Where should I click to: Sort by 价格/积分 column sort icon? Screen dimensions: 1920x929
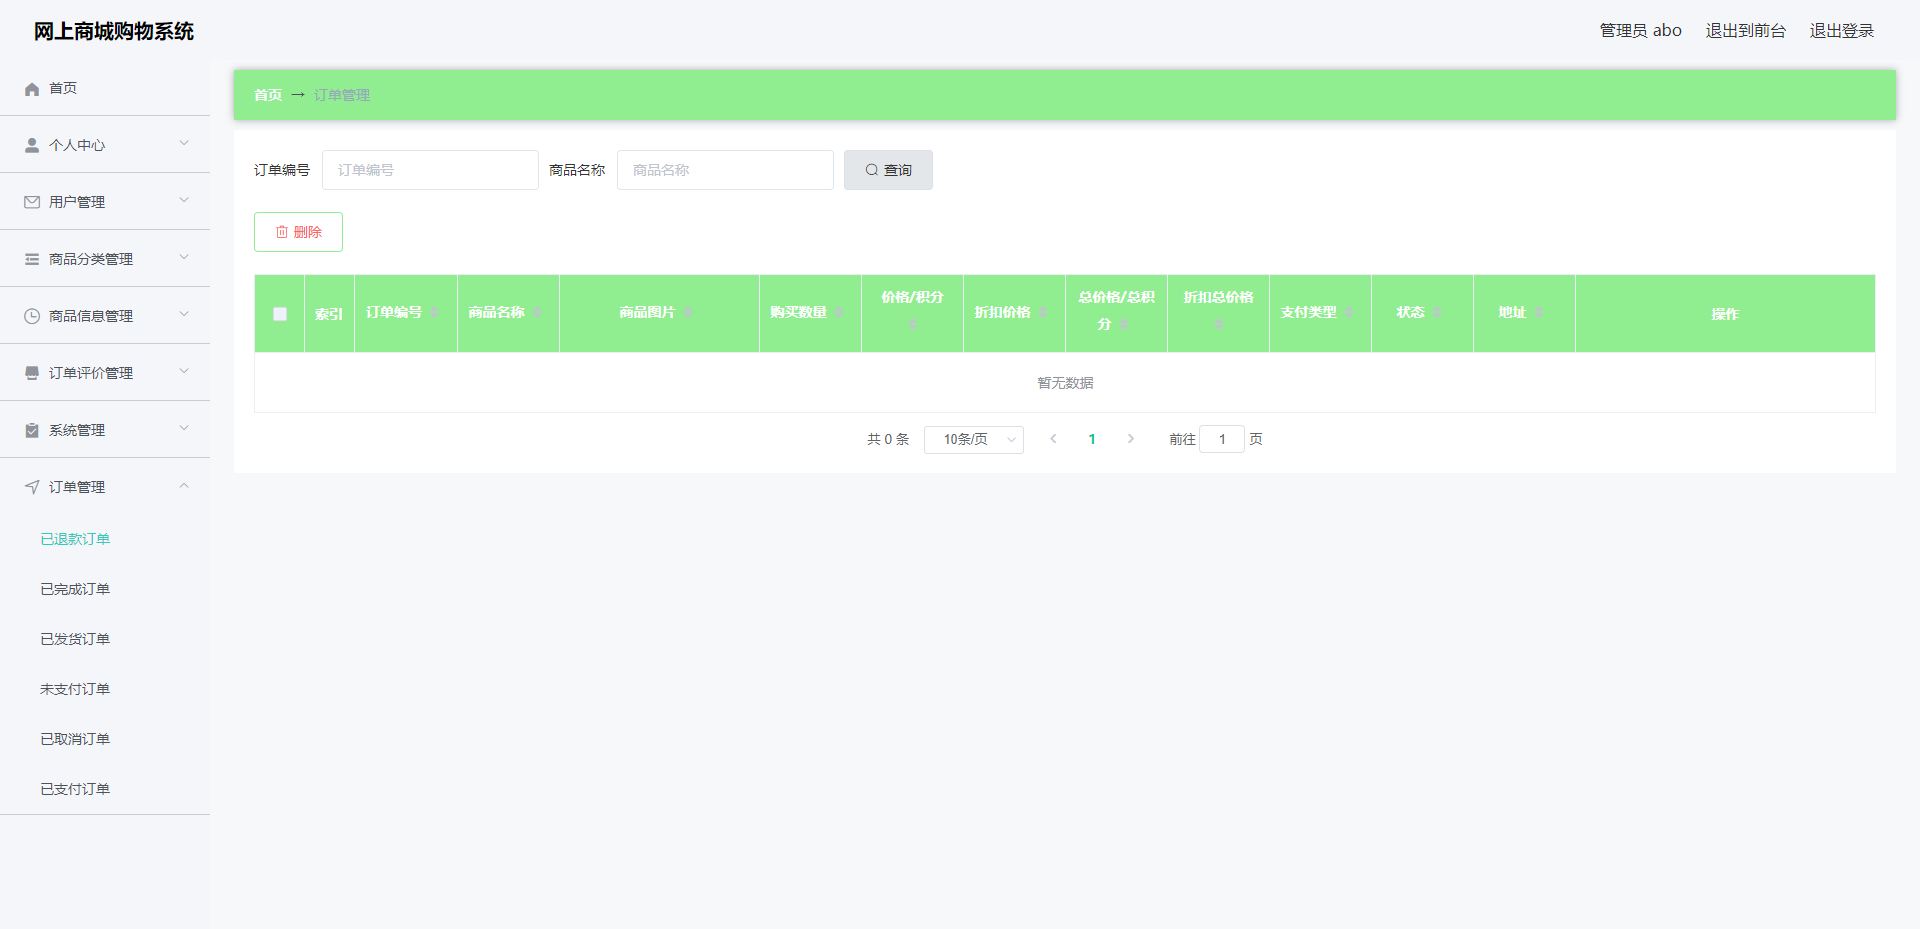pos(913,324)
